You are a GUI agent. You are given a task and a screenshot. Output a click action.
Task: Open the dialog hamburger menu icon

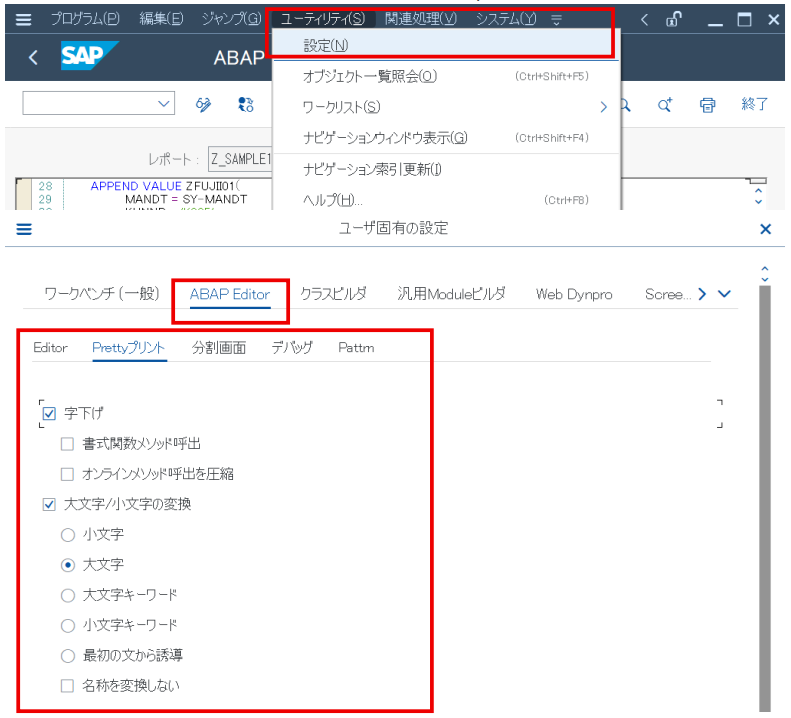click(24, 229)
